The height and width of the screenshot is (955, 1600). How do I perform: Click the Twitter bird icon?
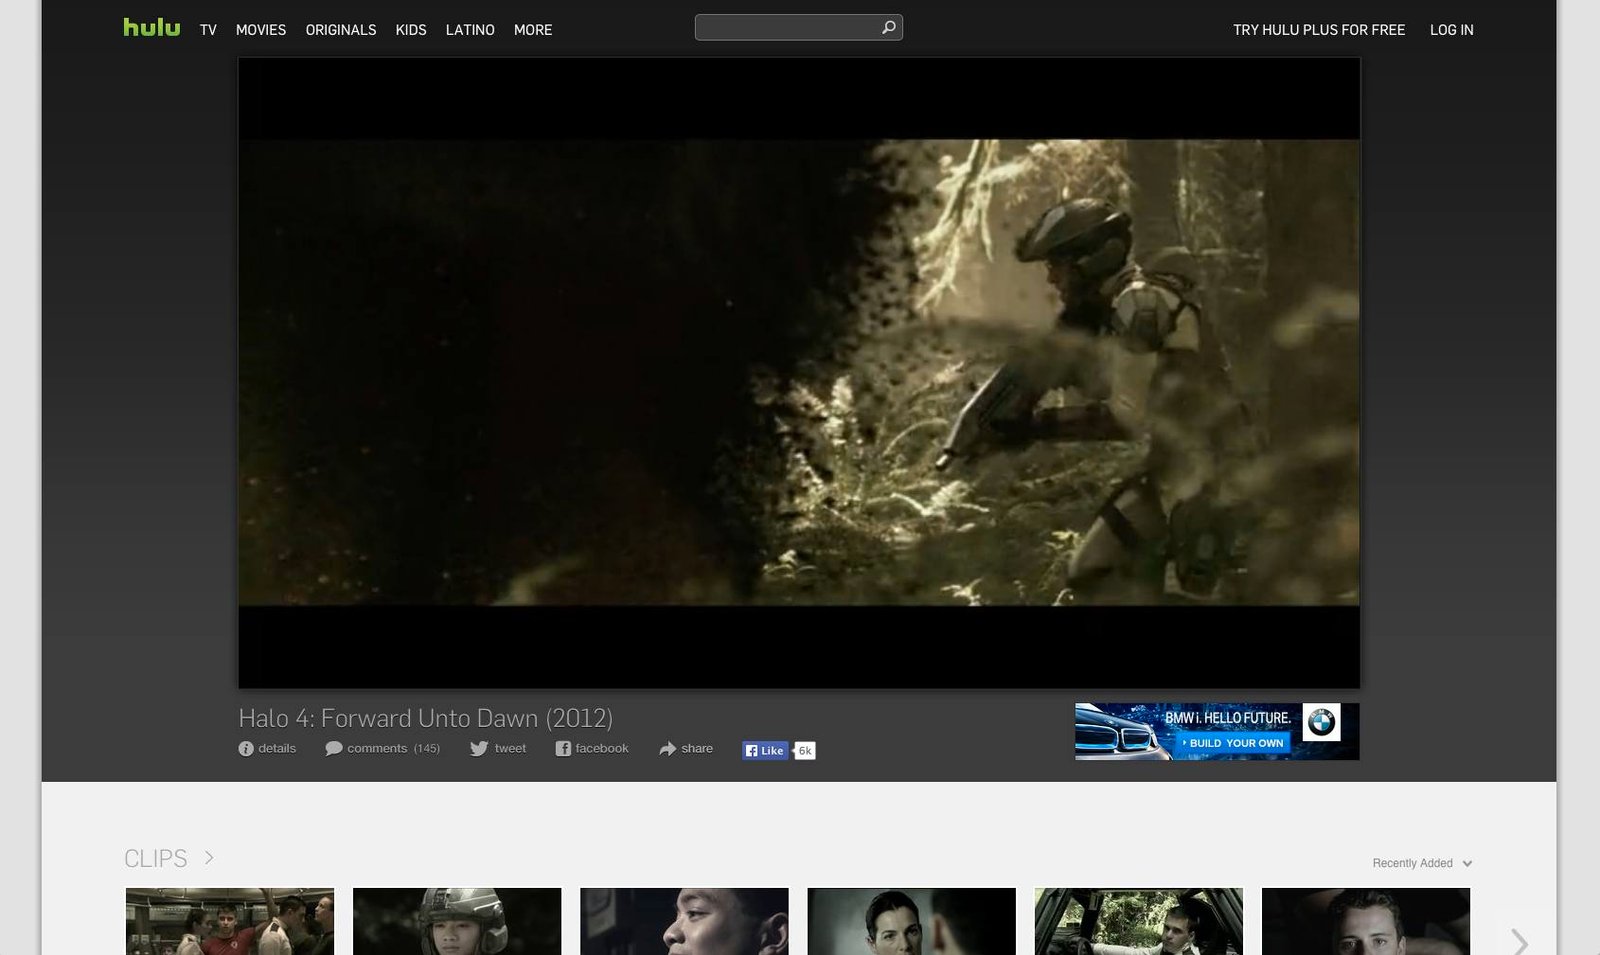[479, 748]
